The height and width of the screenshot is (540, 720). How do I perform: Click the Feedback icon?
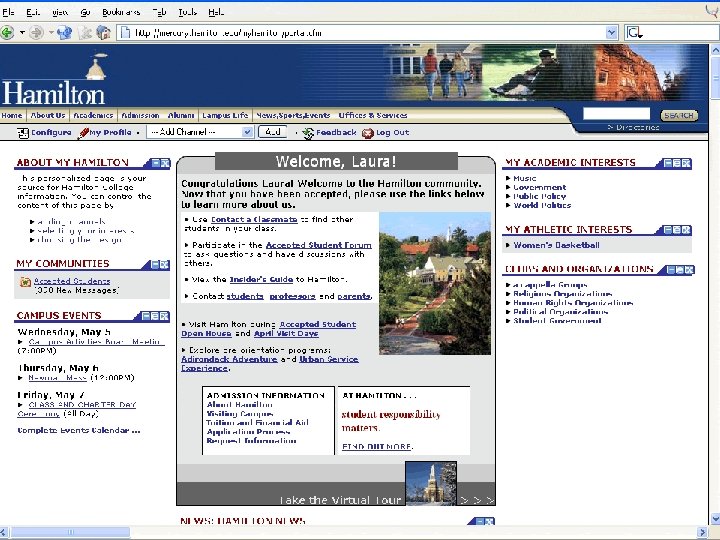308,133
